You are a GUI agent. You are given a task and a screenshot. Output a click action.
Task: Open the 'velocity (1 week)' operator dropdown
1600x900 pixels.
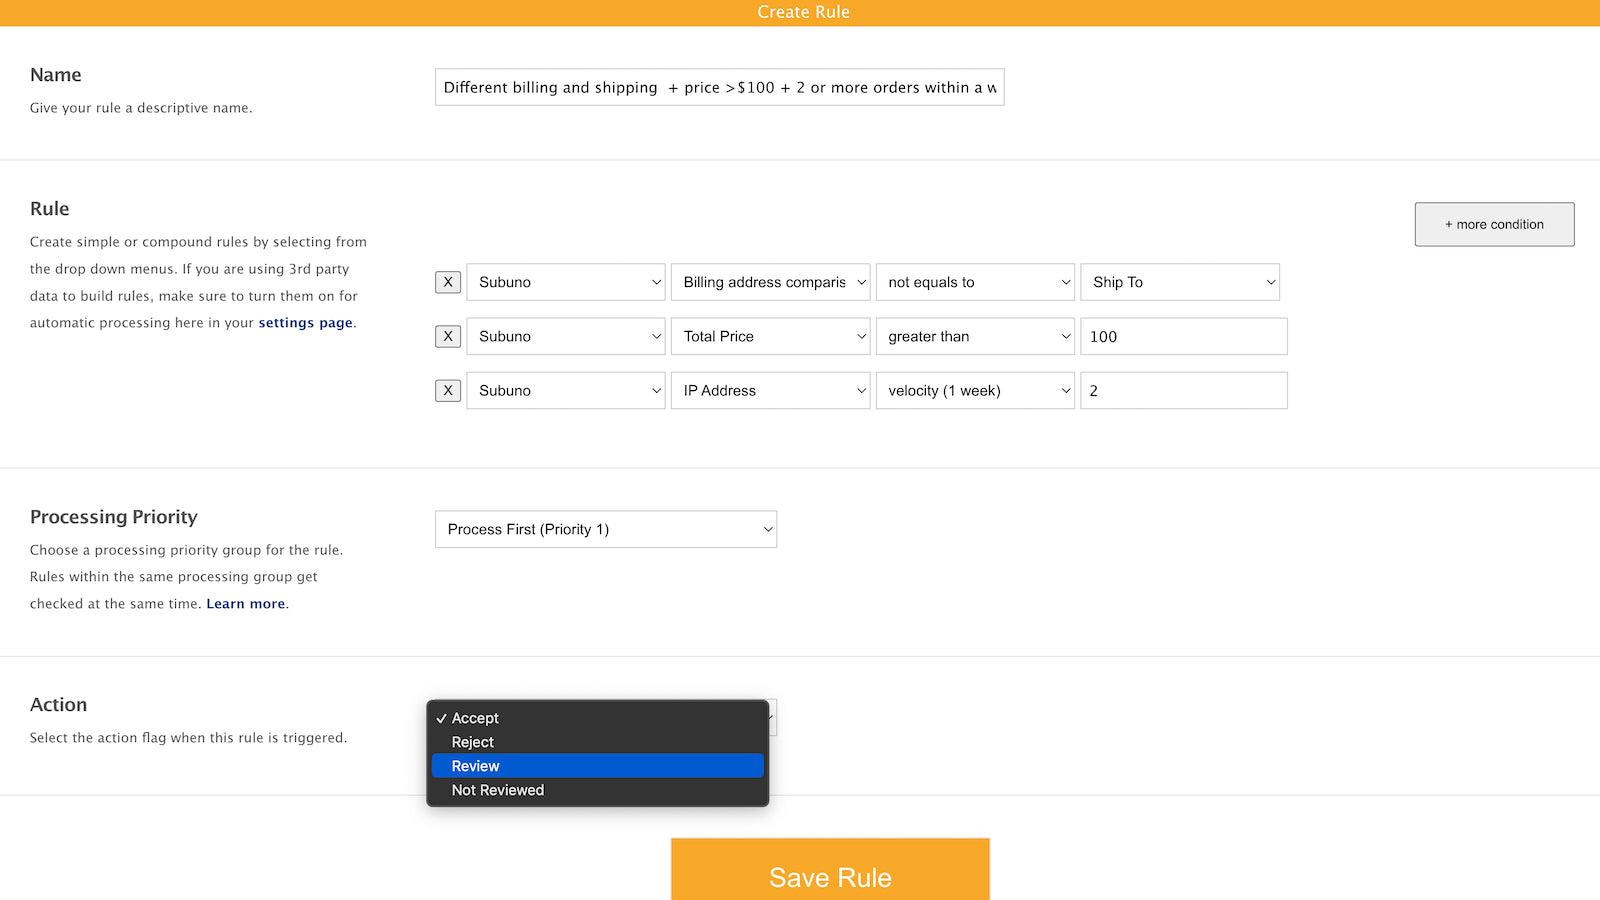click(974, 390)
